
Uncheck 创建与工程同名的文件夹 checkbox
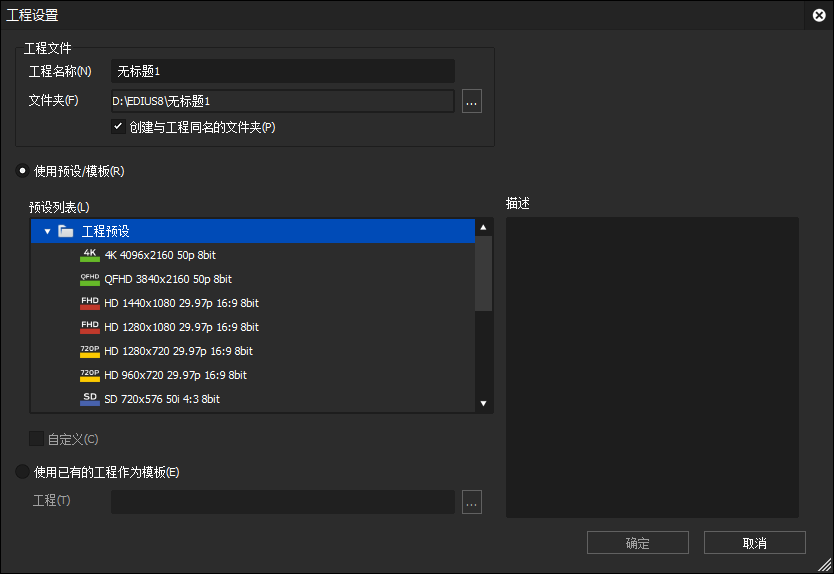click(x=118, y=127)
